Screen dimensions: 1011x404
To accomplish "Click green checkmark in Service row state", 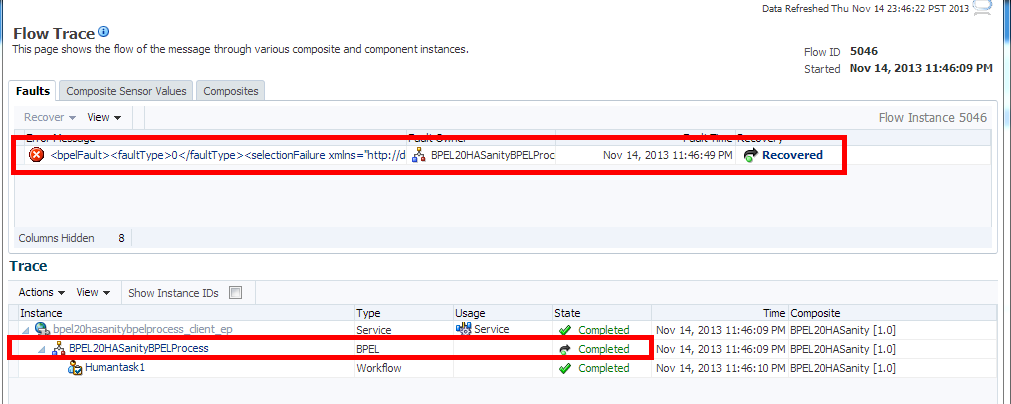I will [565, 330].
